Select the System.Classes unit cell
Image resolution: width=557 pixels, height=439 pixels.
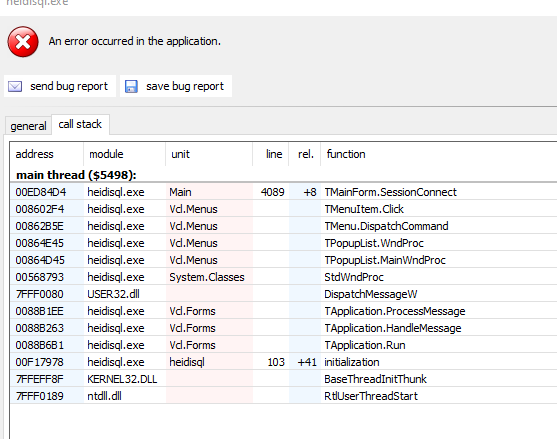click(207, 277)
